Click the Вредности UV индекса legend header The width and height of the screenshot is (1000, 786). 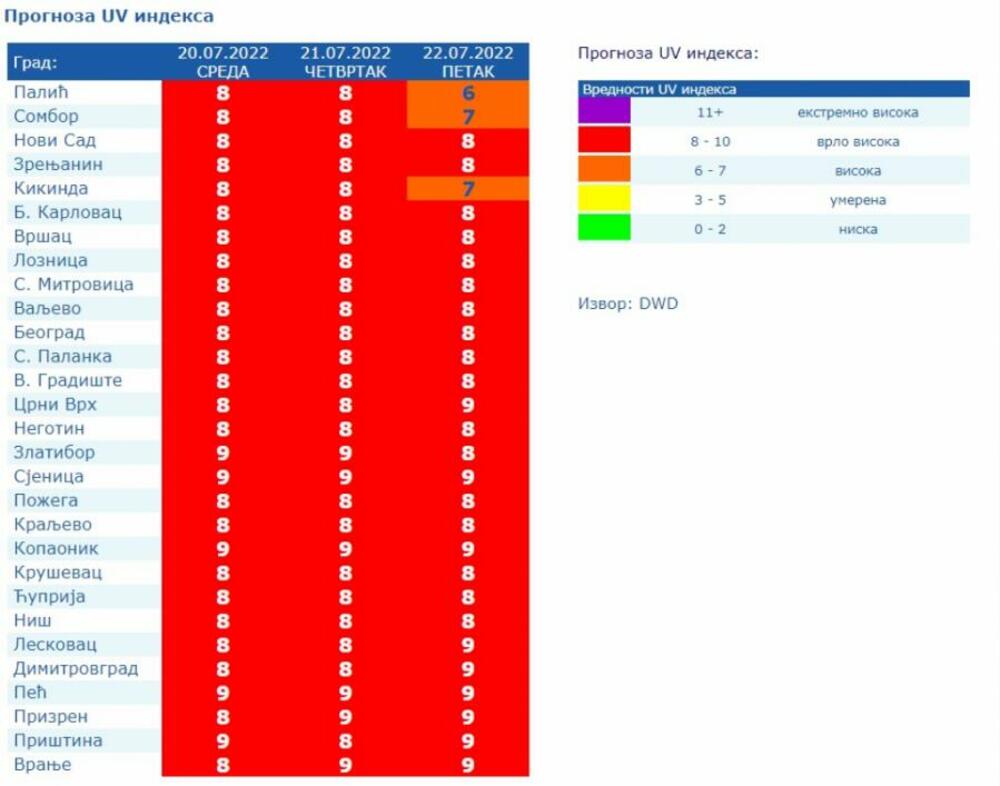[659, 89]
